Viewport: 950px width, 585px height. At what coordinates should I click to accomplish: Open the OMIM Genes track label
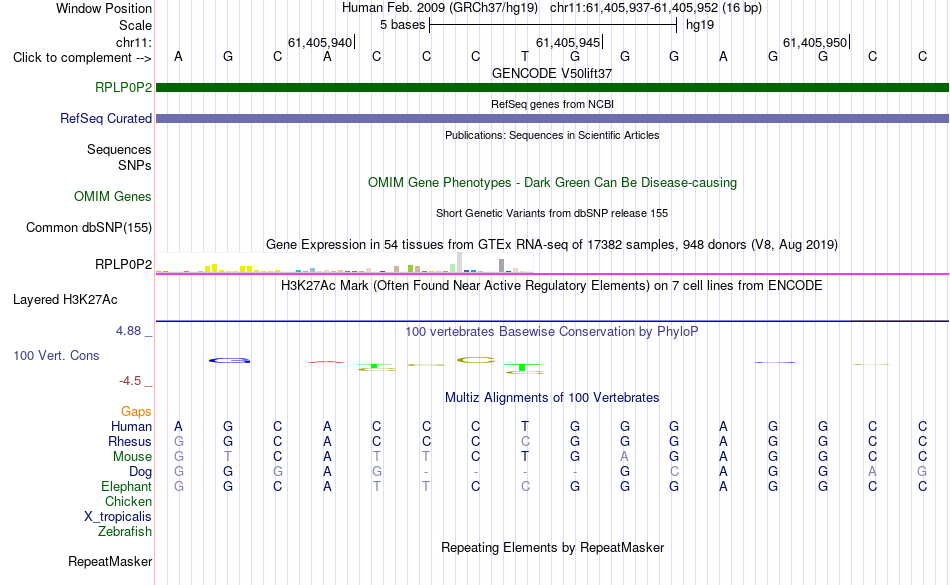click(112, 196)
